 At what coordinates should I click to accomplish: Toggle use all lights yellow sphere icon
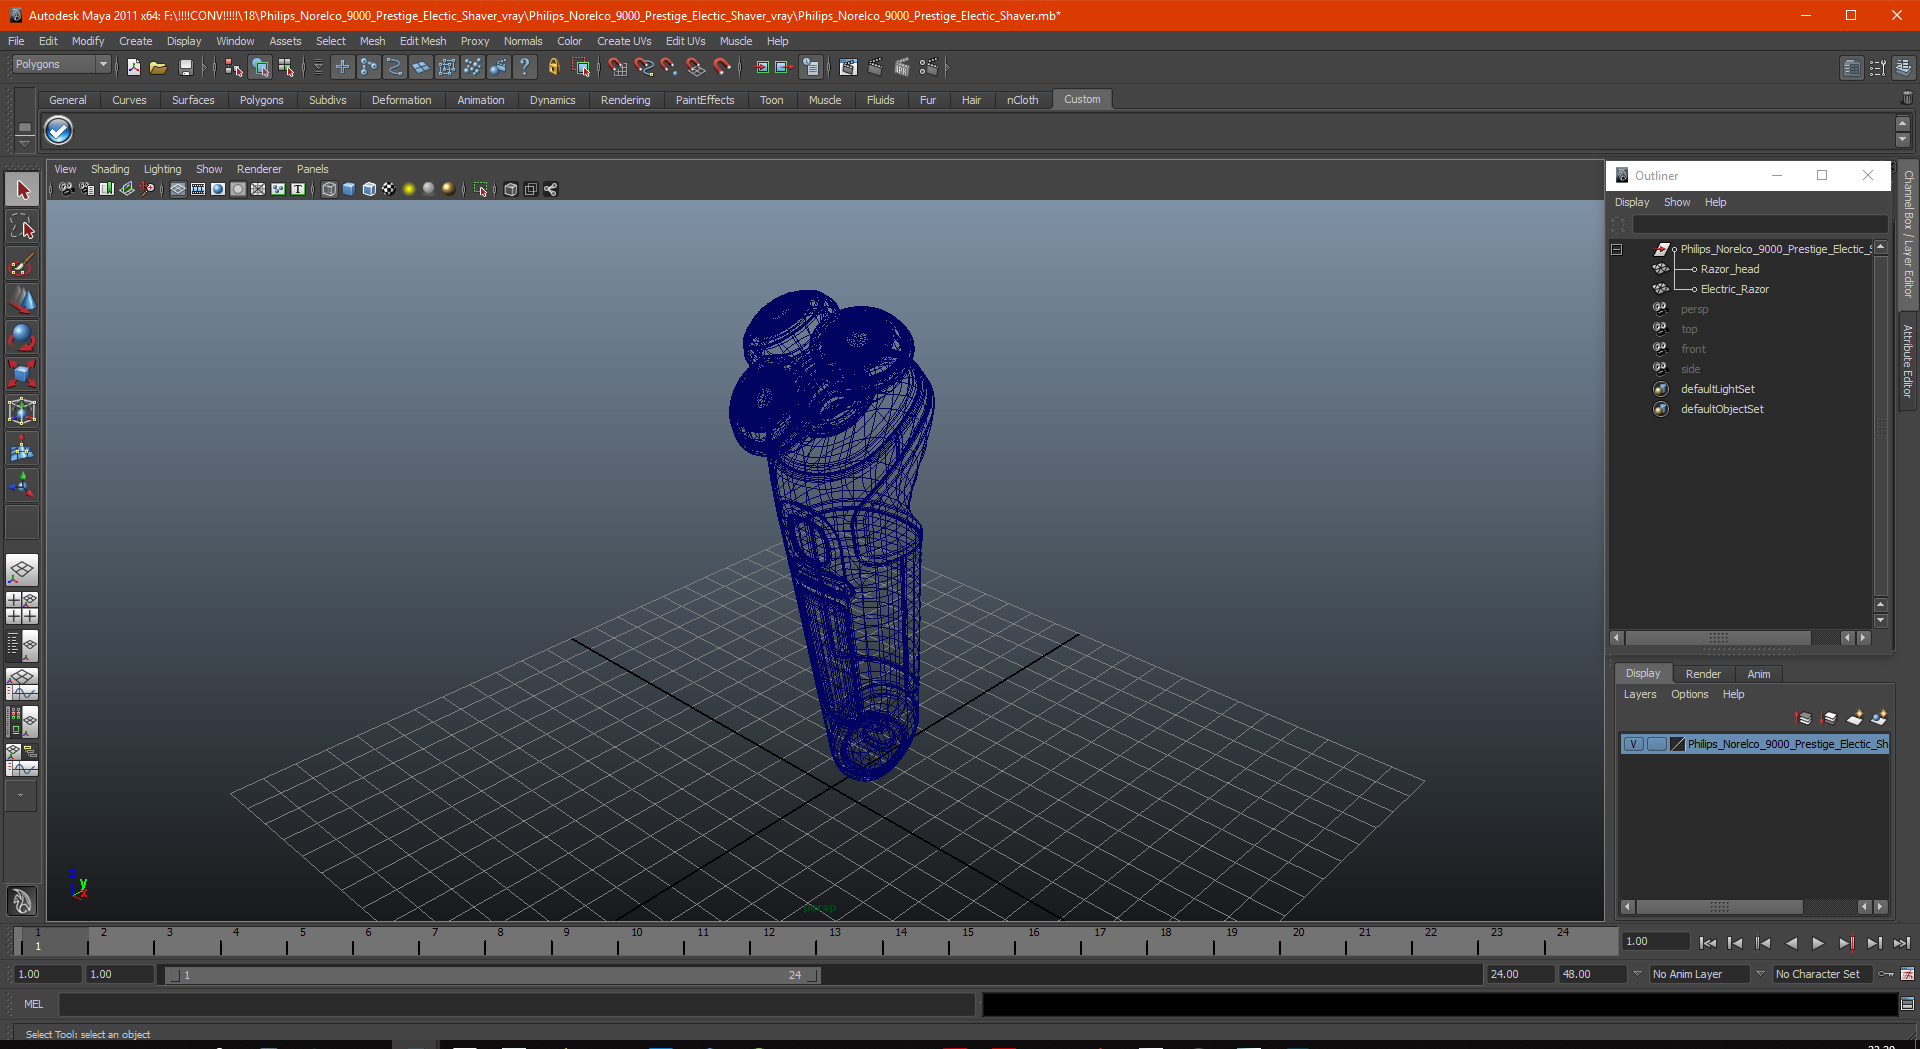(409, 189)
